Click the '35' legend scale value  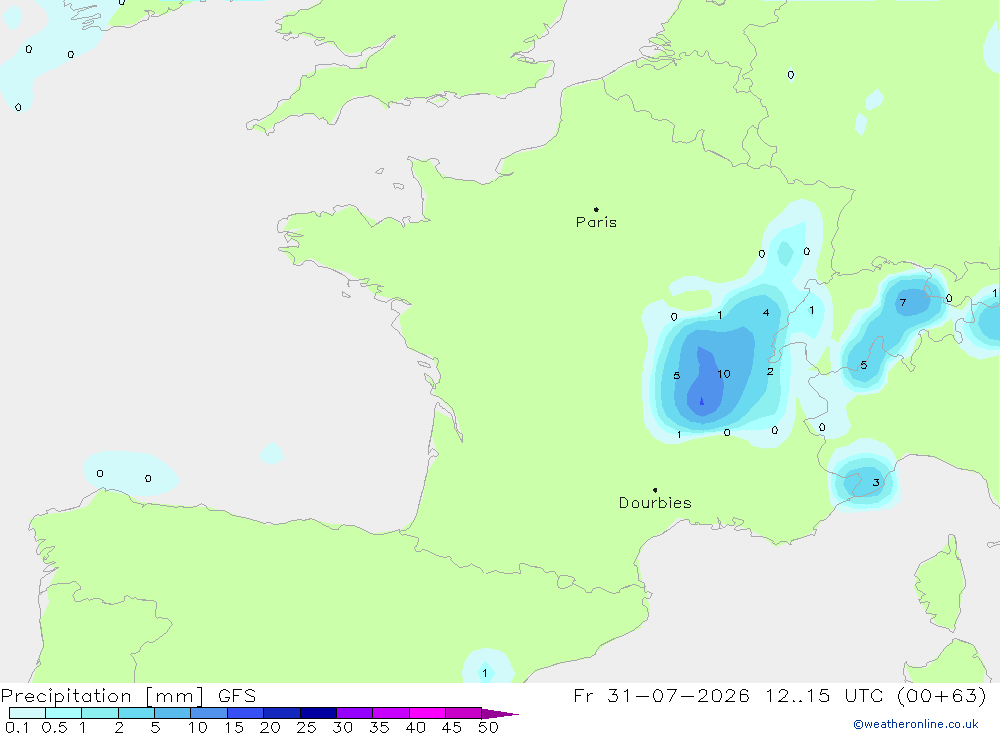379,727
